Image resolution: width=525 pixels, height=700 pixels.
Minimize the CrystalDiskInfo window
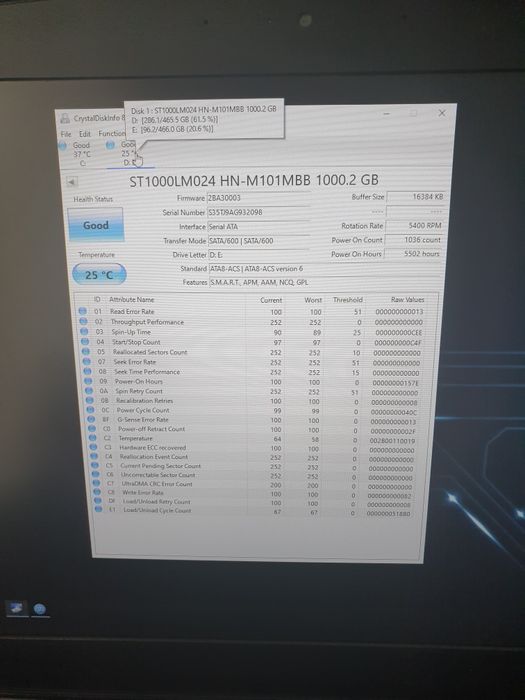click(x=386, y=113)
